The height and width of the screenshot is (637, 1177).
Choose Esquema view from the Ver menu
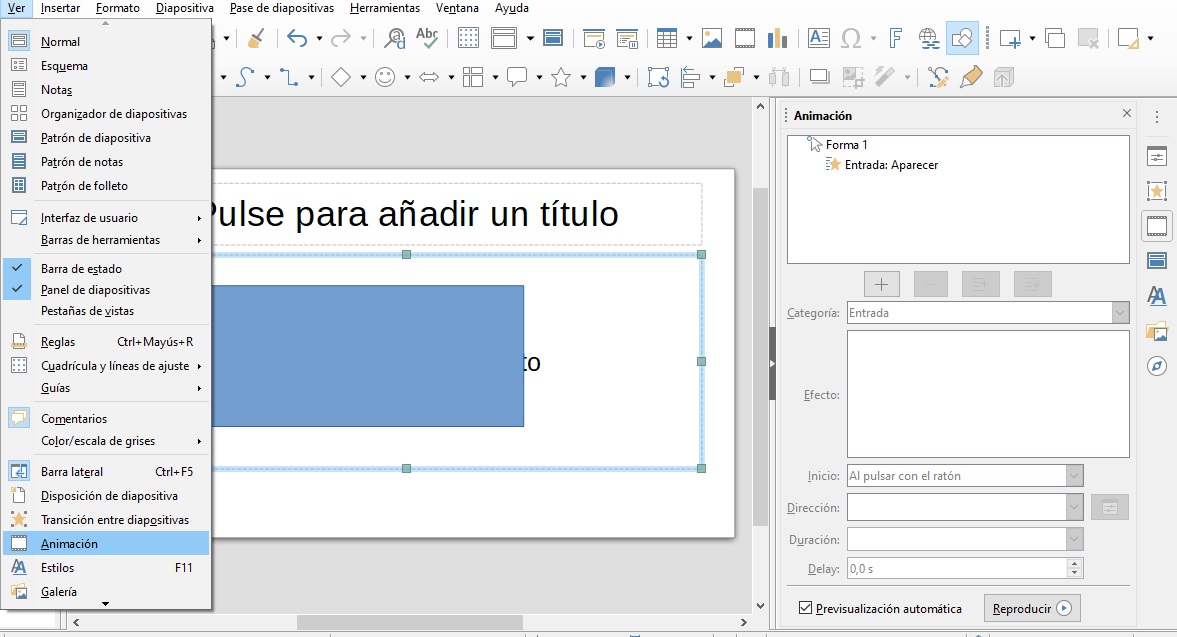tap(106, 66)
